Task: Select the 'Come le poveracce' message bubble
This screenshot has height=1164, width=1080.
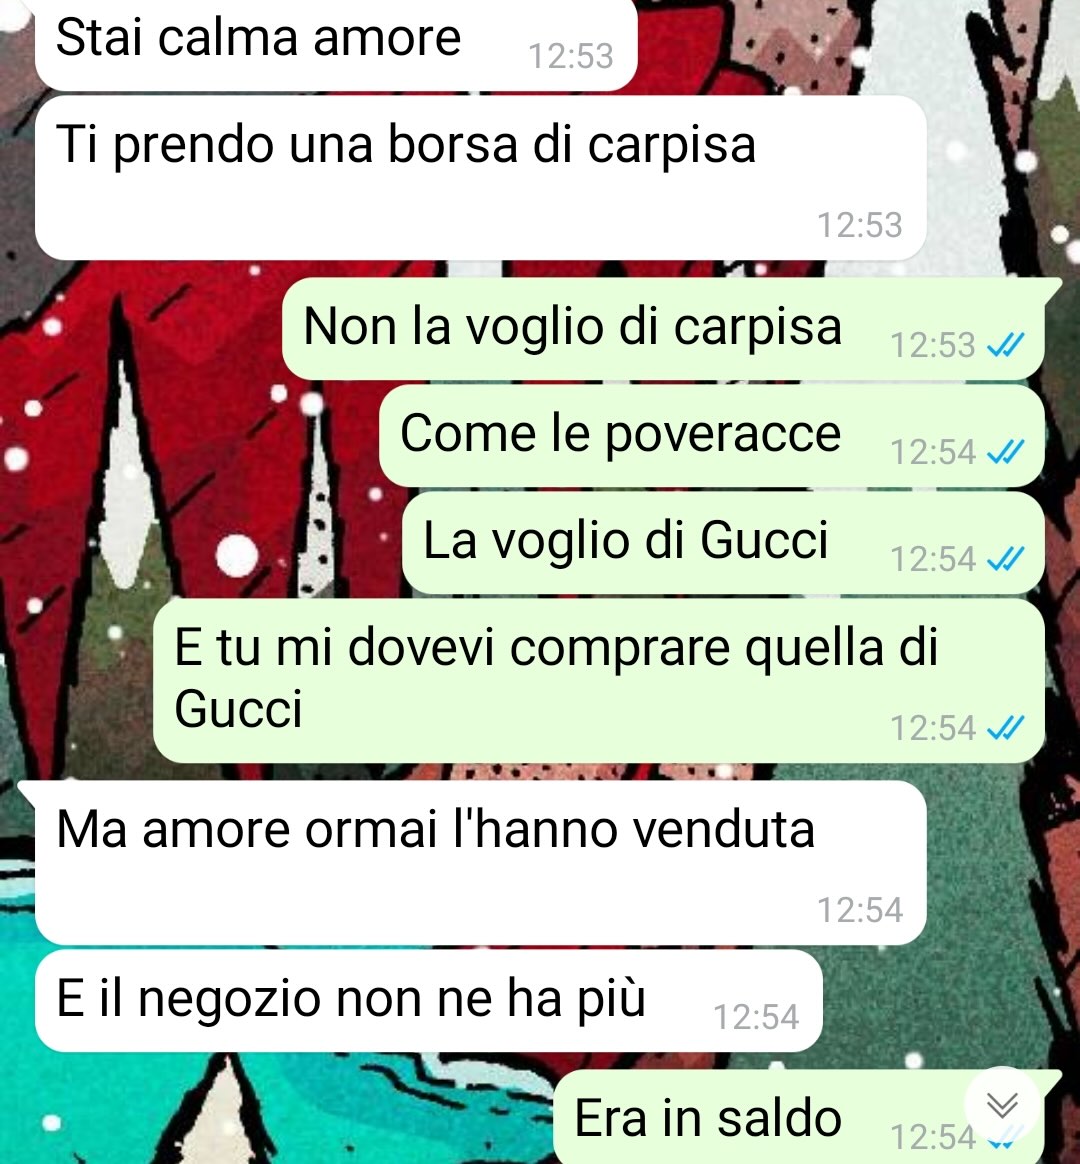Action: click(712, 436)
